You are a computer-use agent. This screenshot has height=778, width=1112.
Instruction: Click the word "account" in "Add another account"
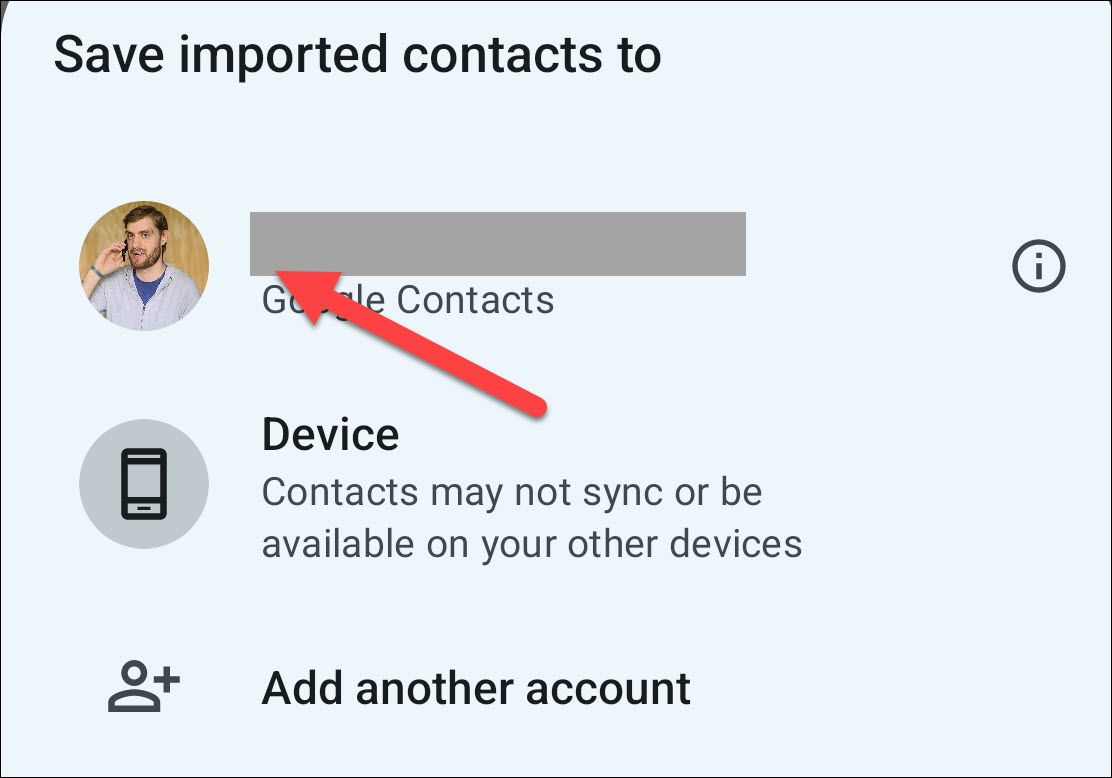tap(608, 689)
